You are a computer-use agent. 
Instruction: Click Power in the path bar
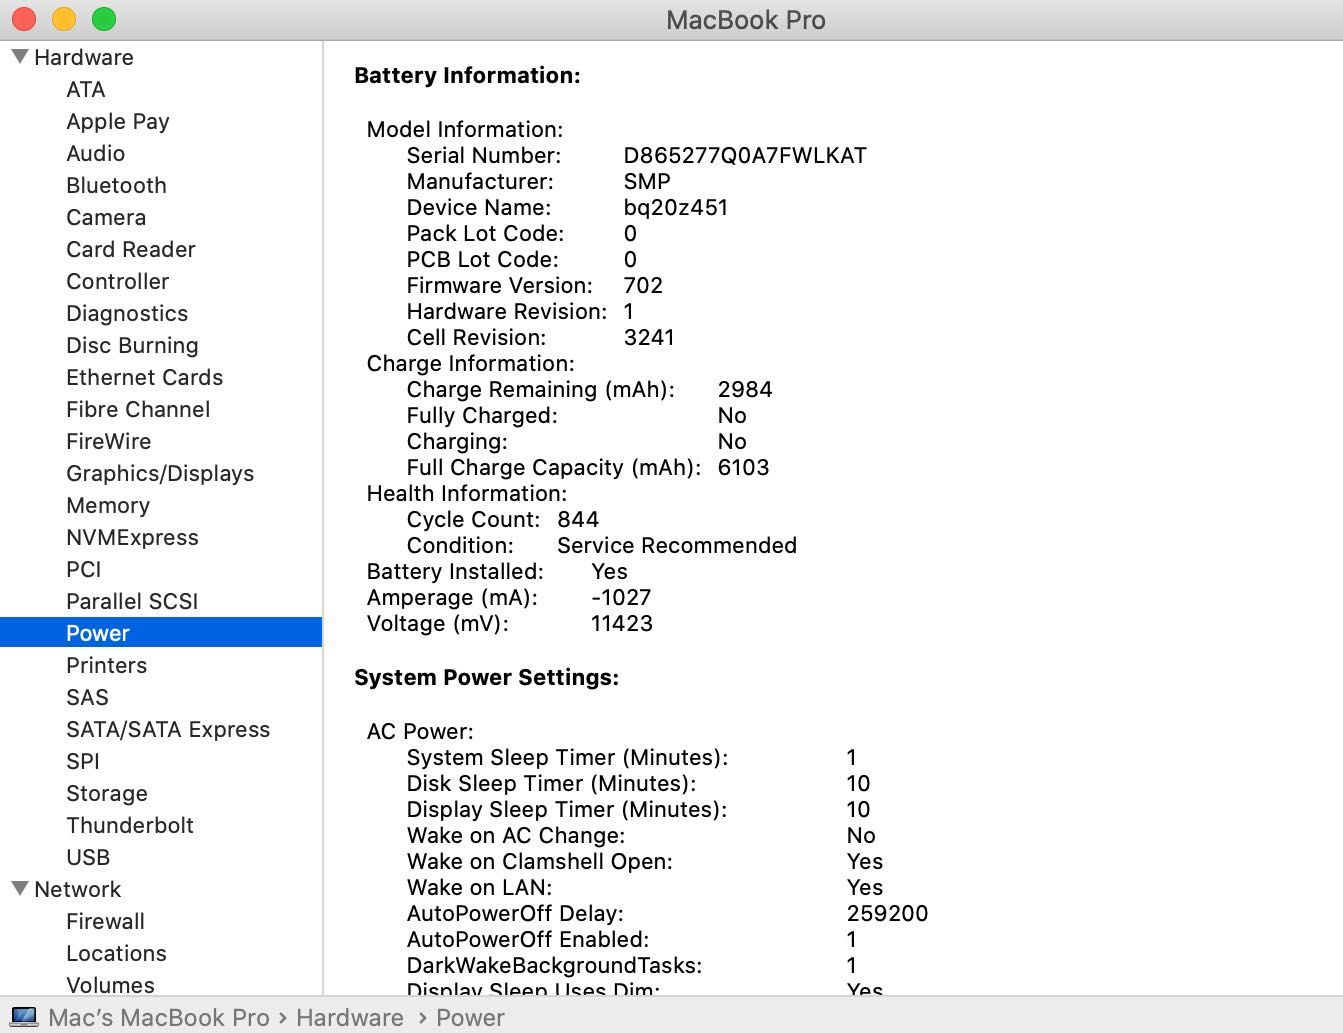point(470,1017)
